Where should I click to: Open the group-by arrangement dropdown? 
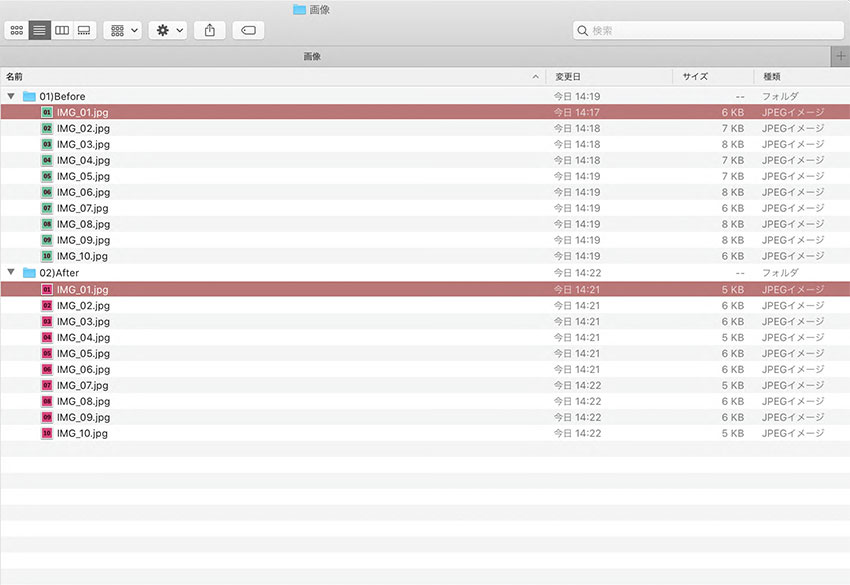(123, 30)
